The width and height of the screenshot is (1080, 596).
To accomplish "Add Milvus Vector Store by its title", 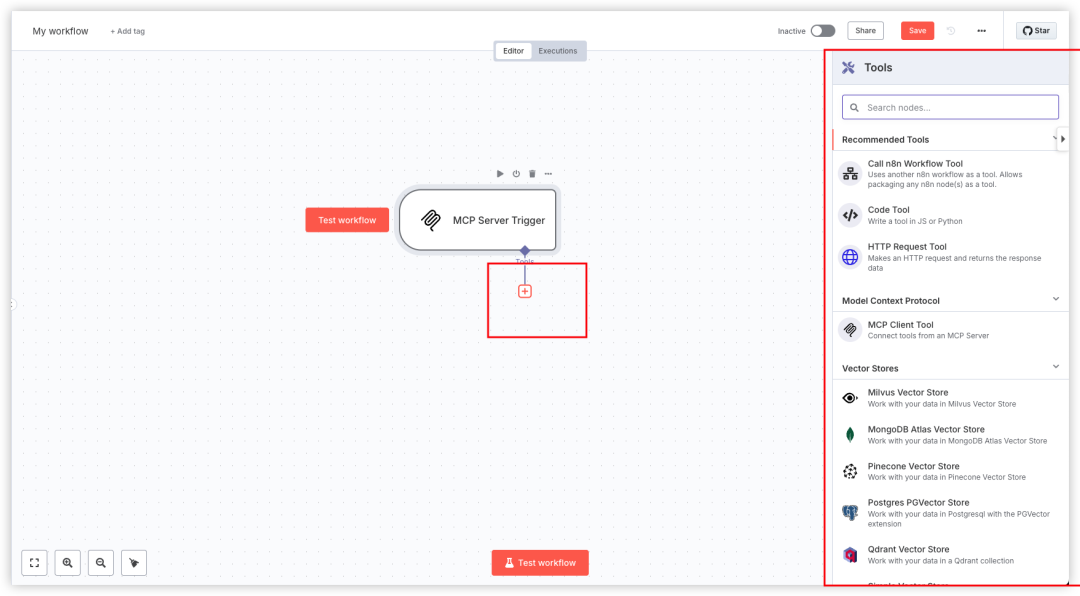I will [x=908, y=393].
